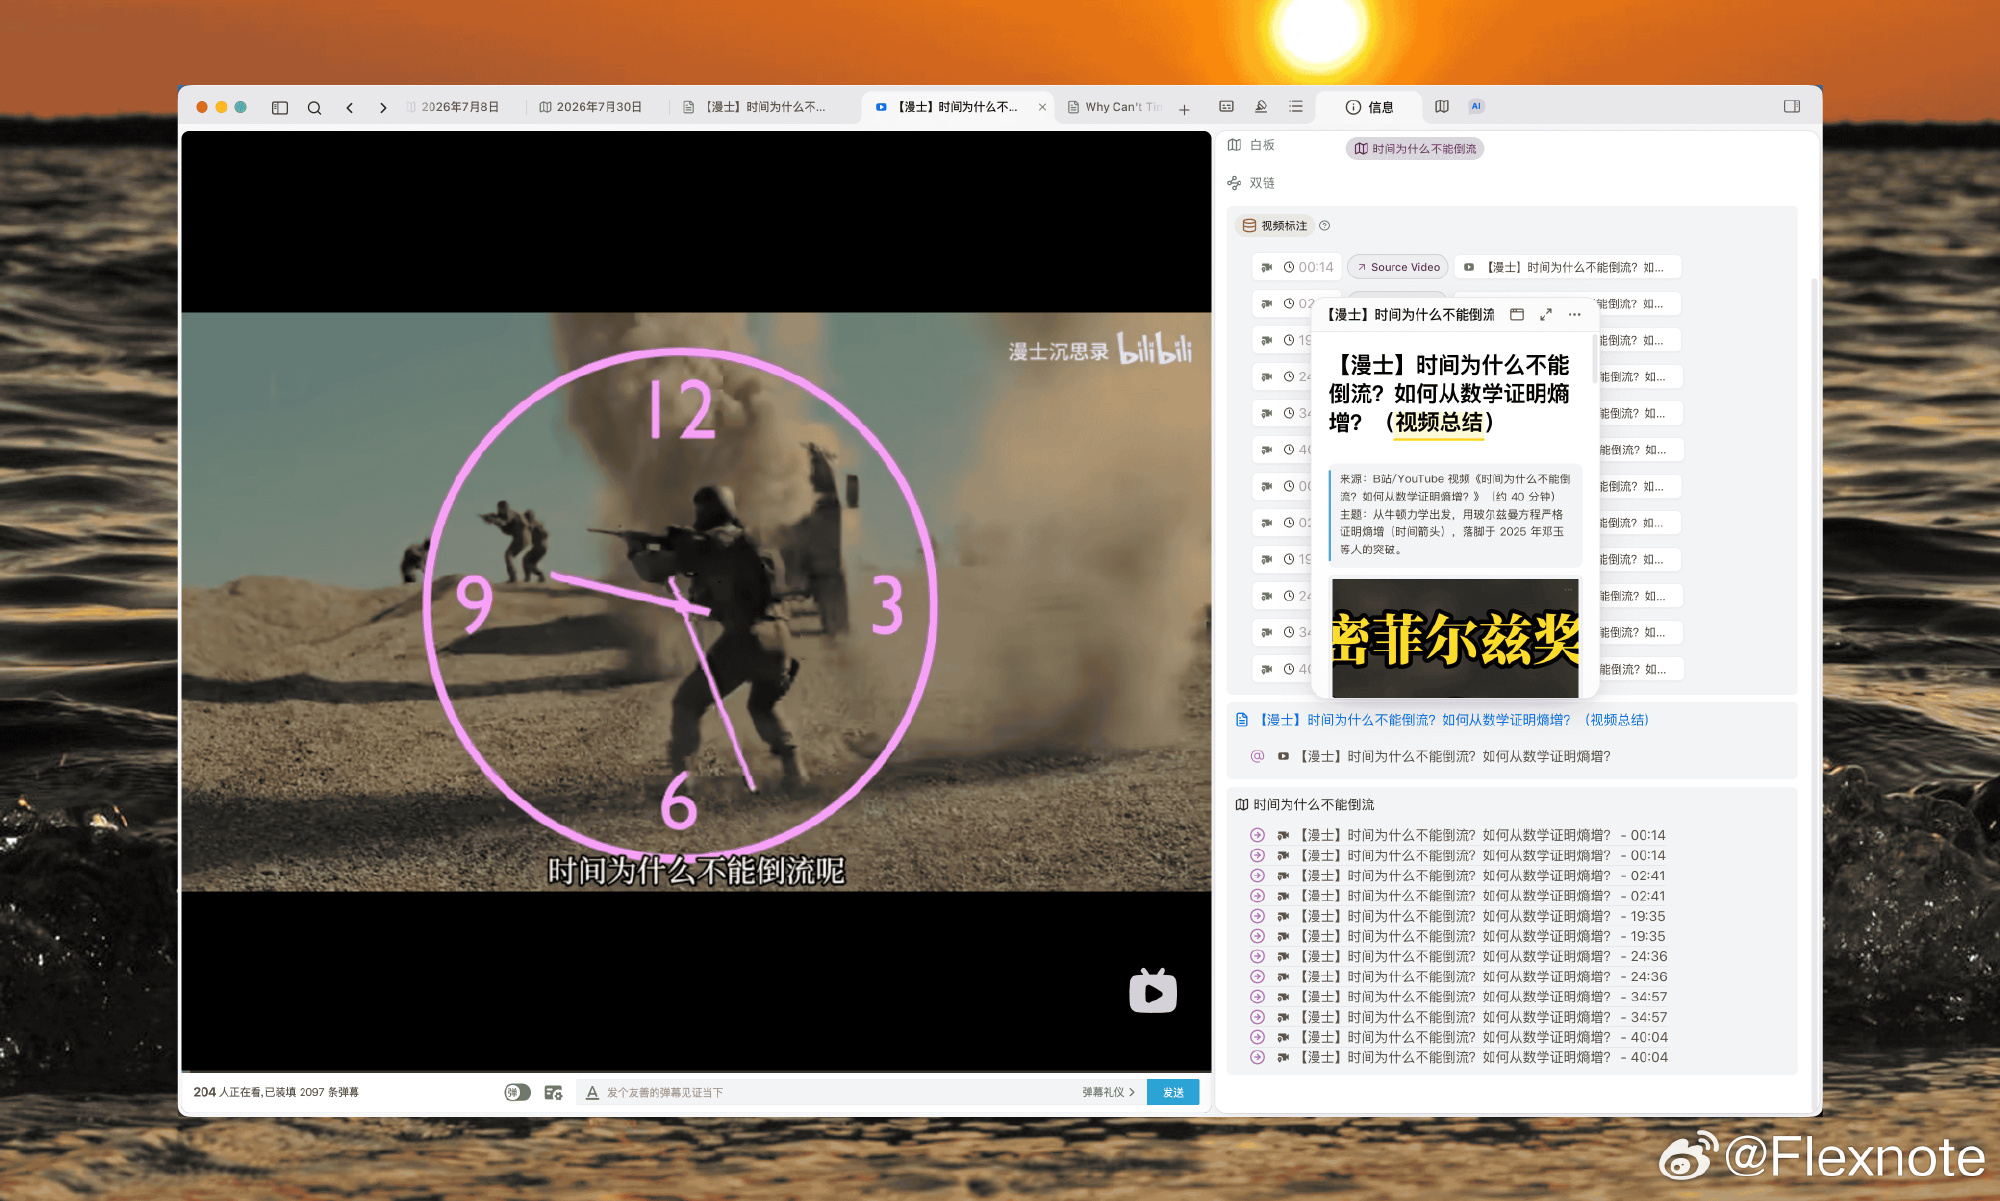2000x1201 pixels.
Task: Jump to the 00:14 annotation timestamp
Action: coord(1308,267)
